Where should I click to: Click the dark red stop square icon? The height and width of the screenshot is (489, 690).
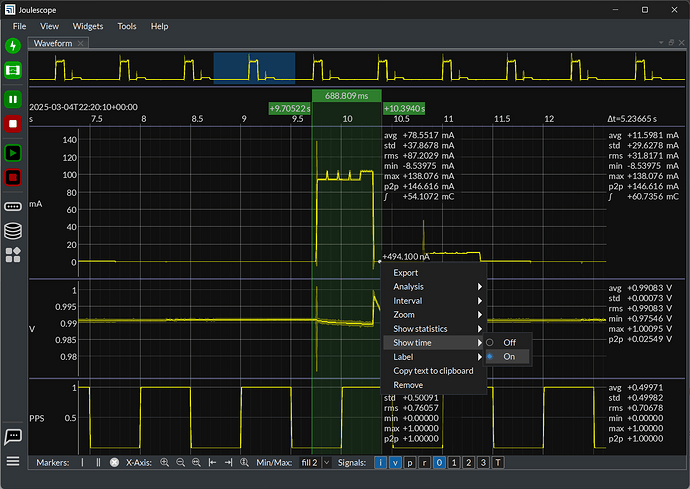point(13,177)
